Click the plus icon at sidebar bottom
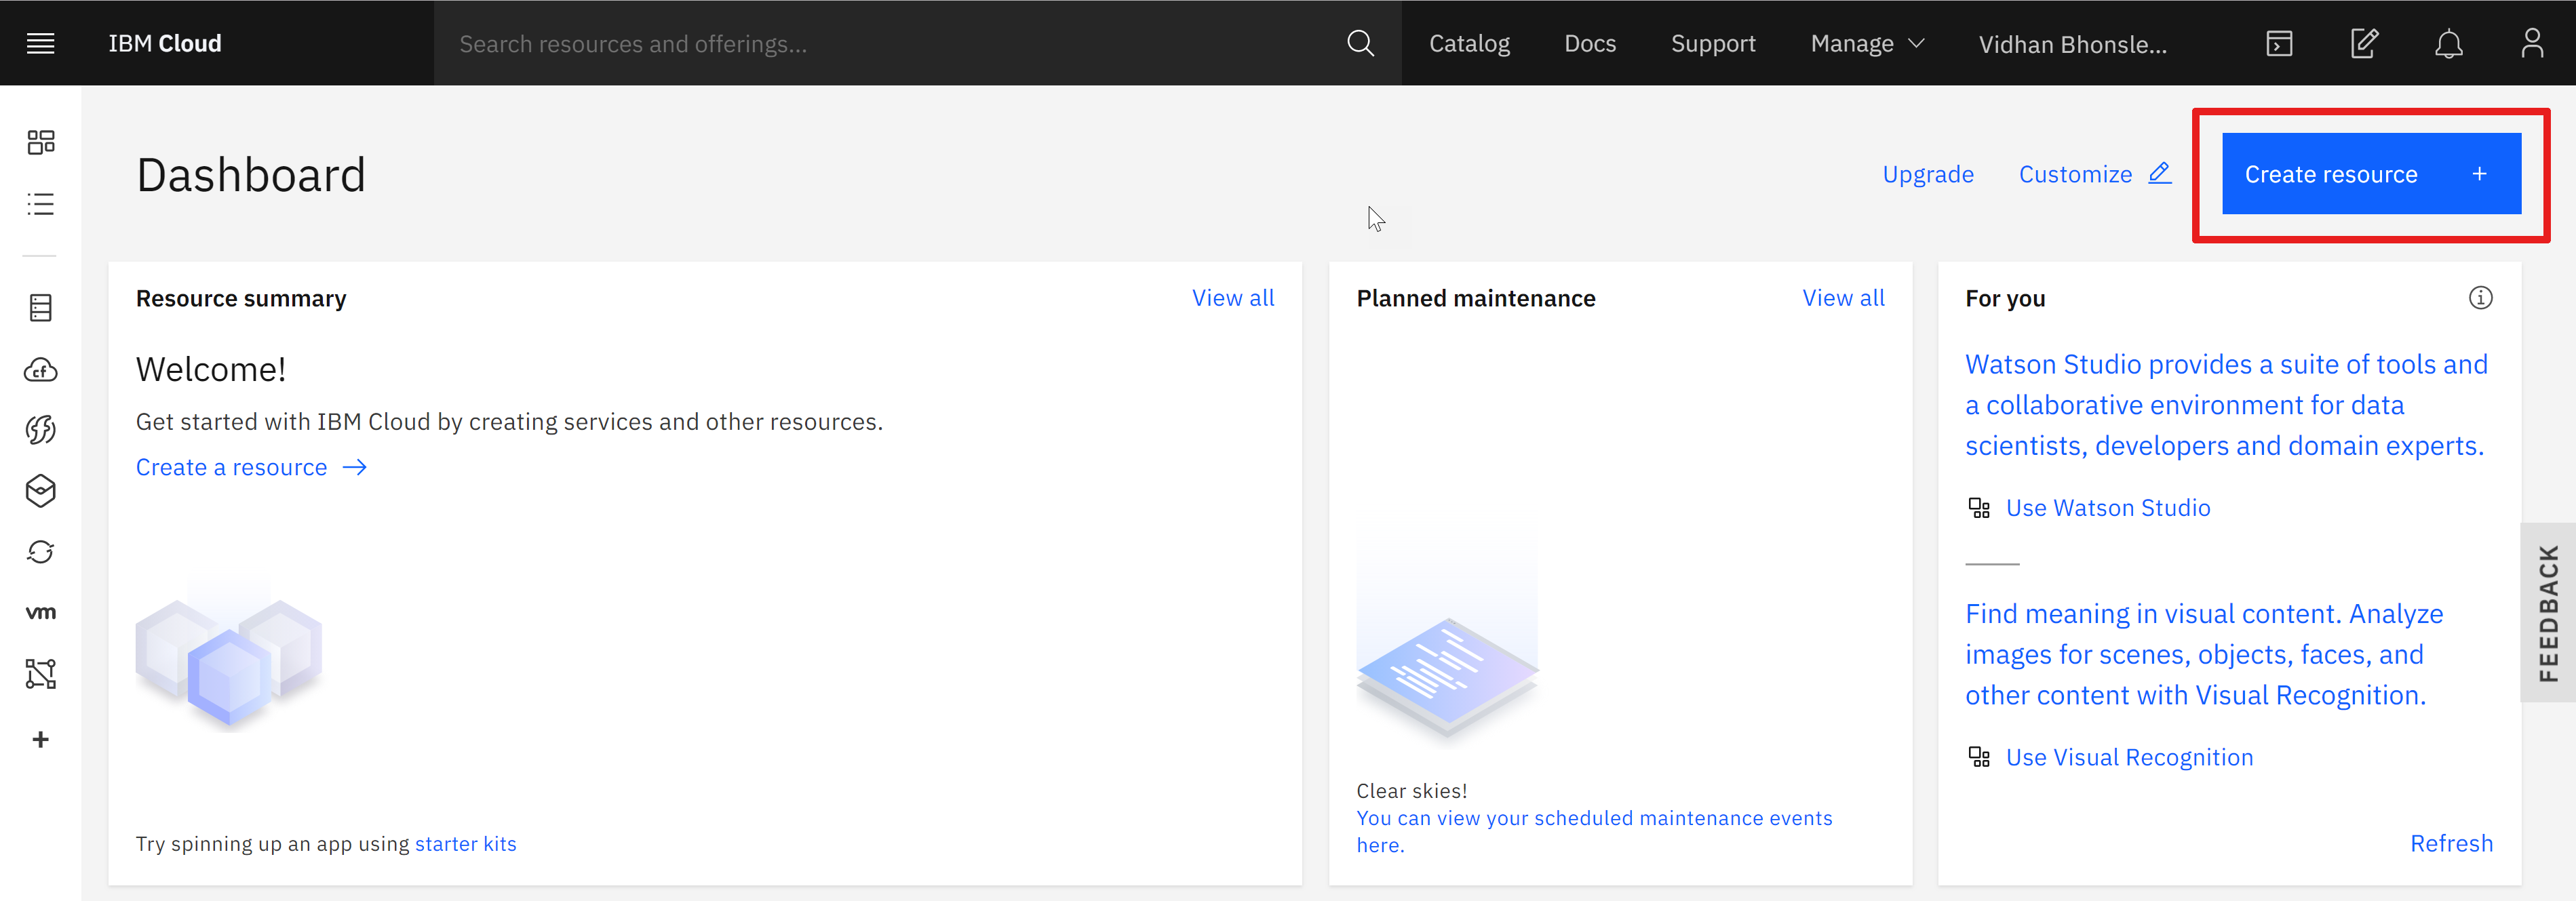This screenshot has width=2576, height=901. 41,739
